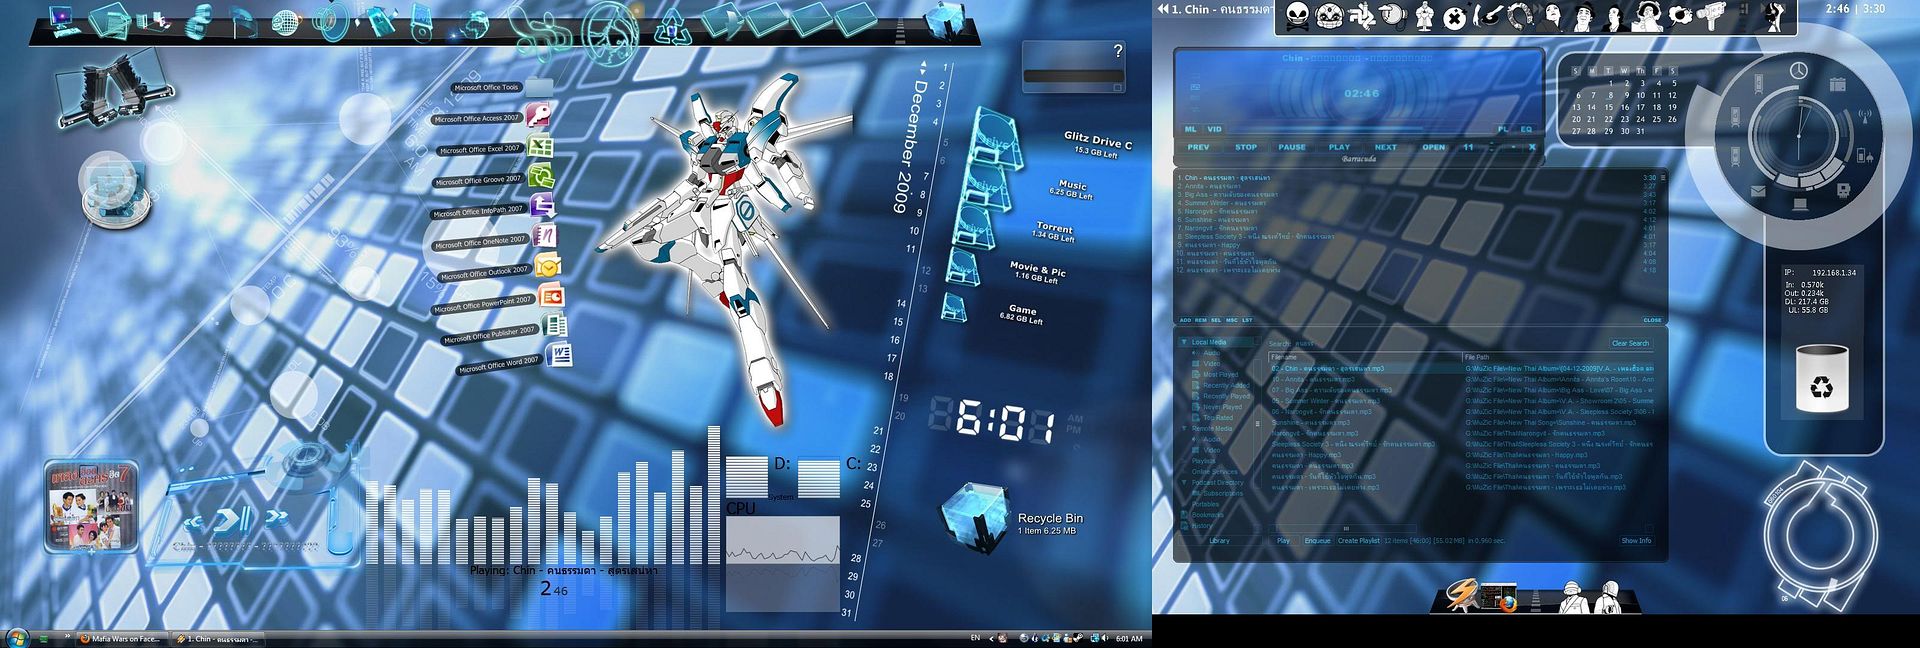The width and height of the screenshot is (1920, 648).
Task: Click the Enqueue button in media library
Action: point(1317,540)
